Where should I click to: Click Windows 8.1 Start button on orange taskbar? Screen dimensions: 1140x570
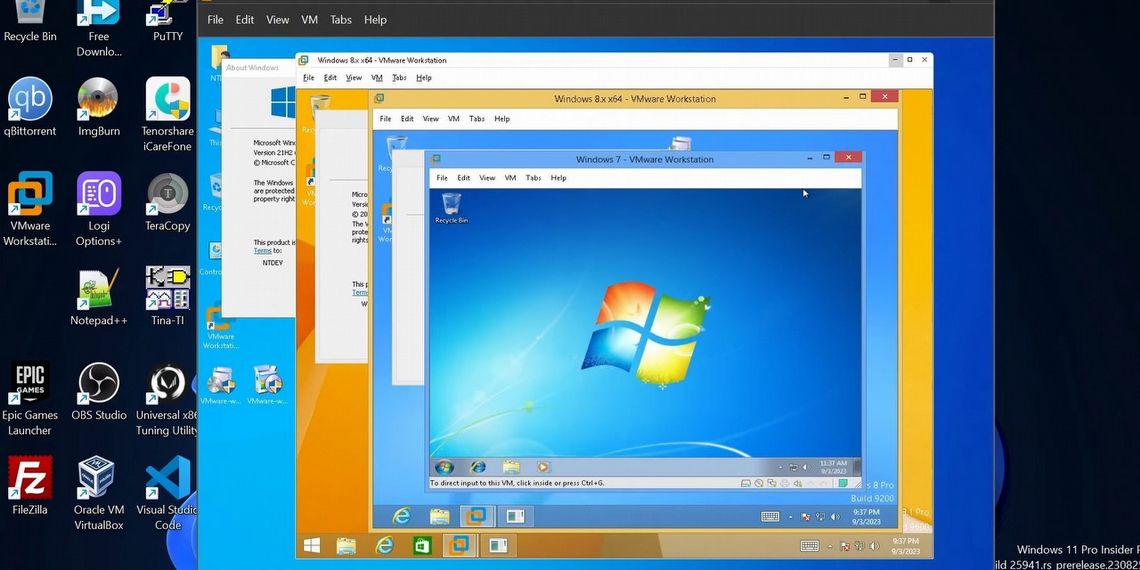[x=313, y=545]
